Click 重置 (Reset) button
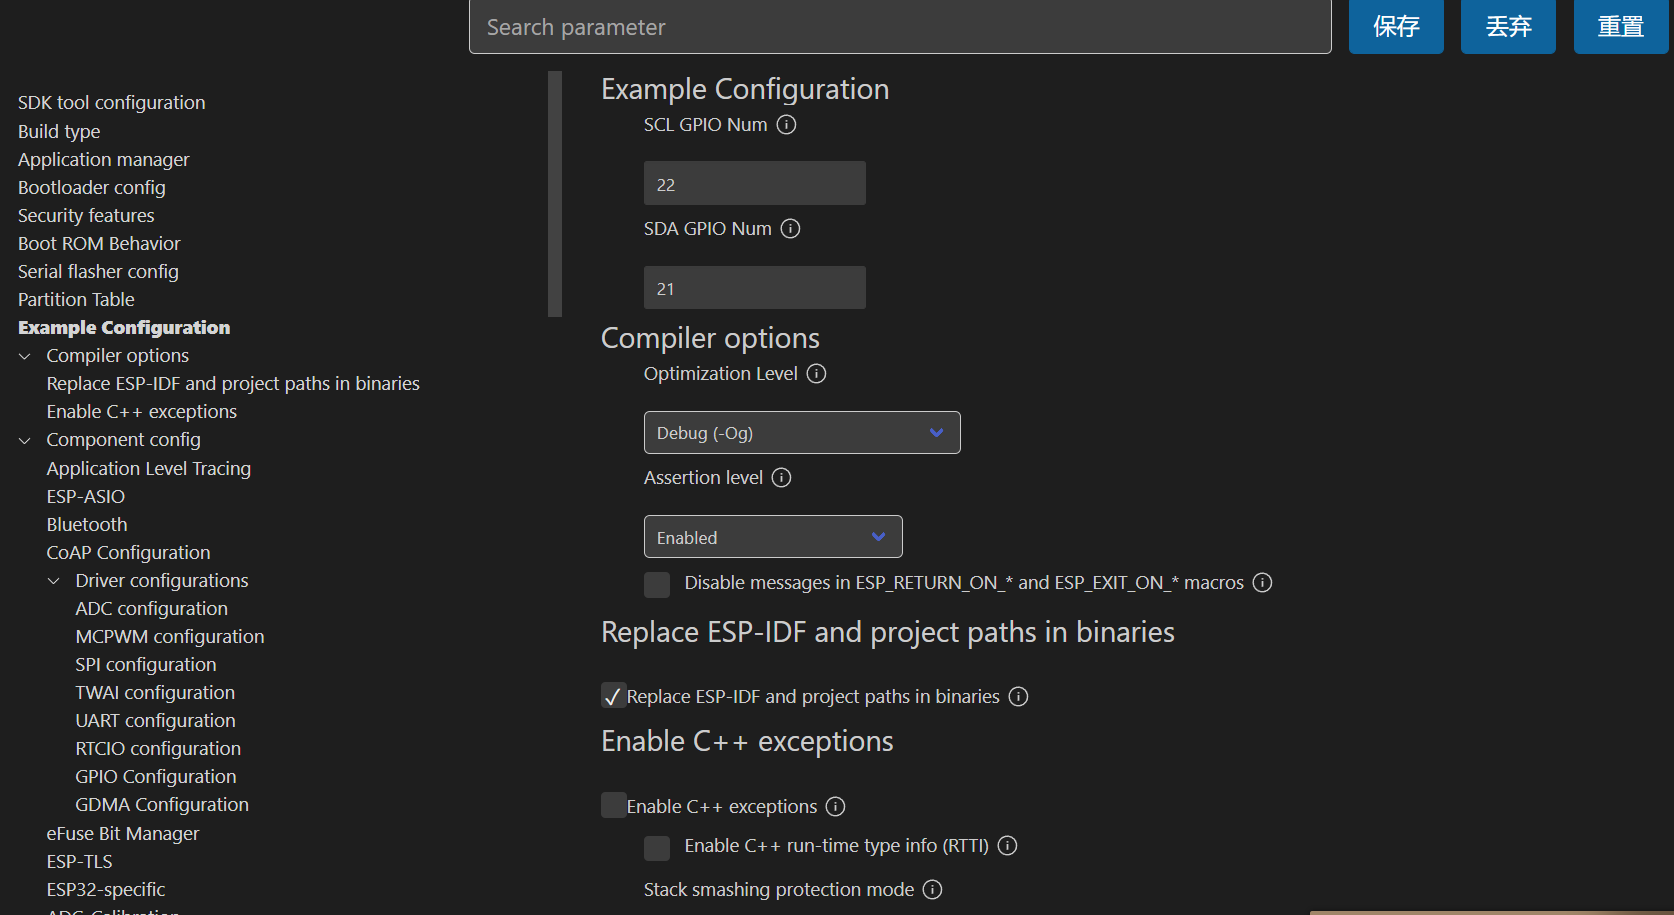The width and height of the screenshot is (1674, 915). [x=1621, y=27]
